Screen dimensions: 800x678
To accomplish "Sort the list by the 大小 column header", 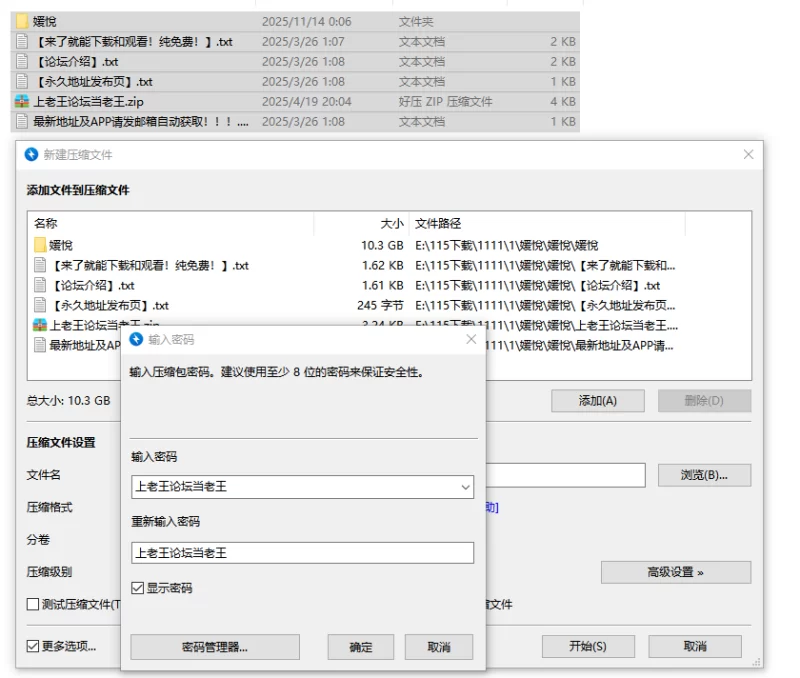I will point(392,224).
